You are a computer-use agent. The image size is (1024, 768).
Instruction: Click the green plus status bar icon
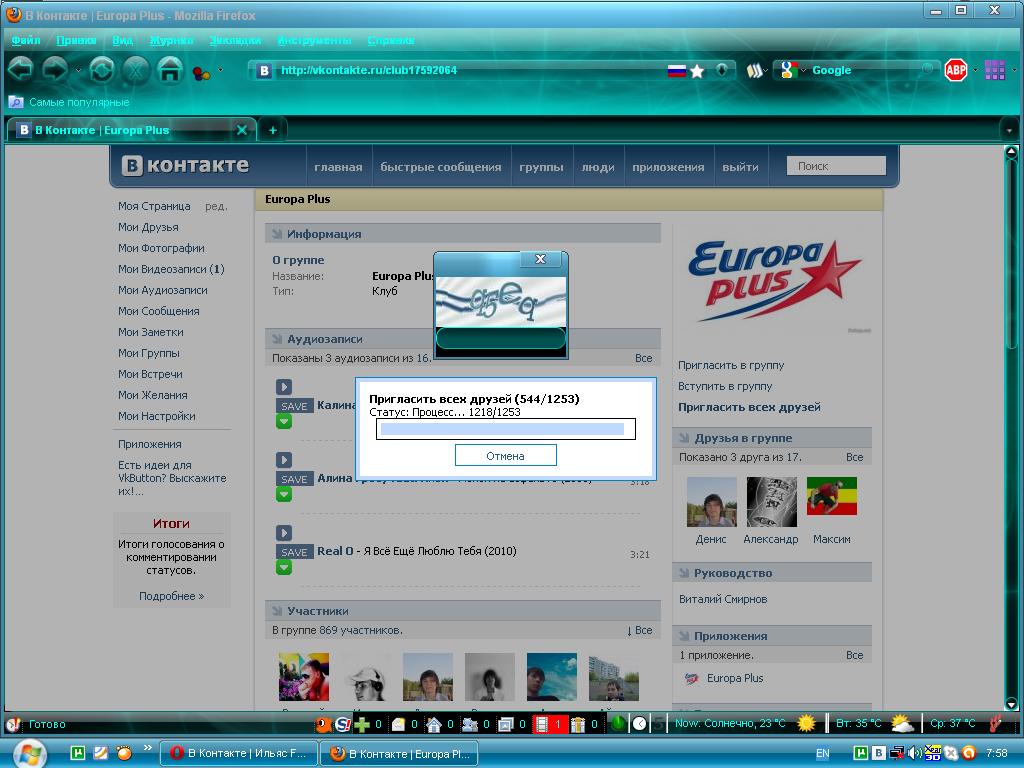pos(361,724)
